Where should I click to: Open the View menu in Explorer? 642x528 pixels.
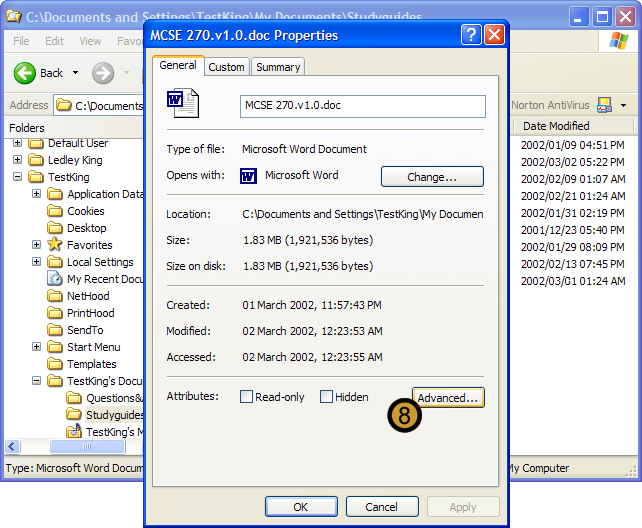pos(90,41)
